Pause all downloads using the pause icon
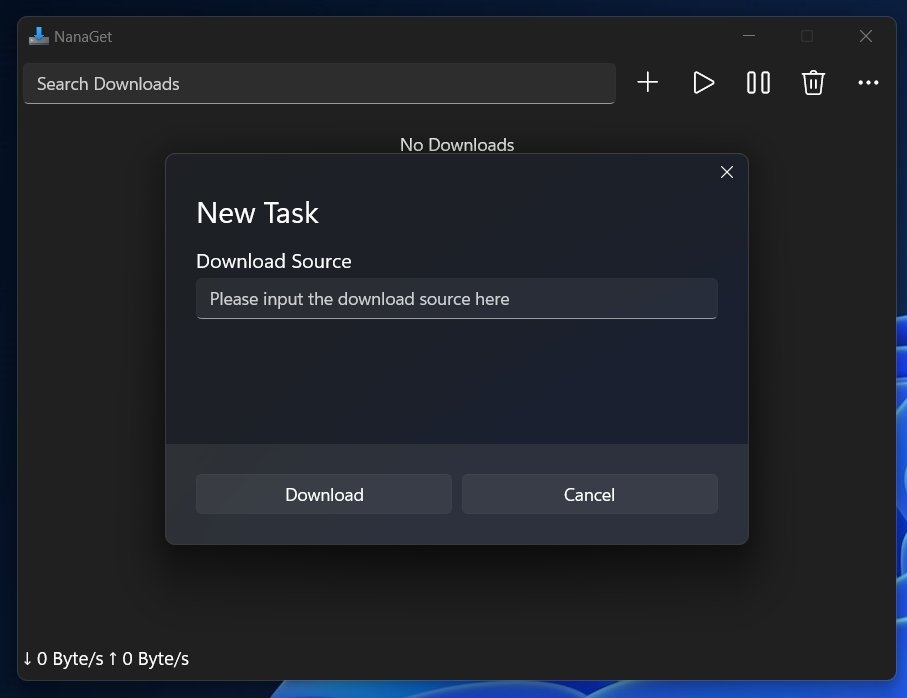 758,83
